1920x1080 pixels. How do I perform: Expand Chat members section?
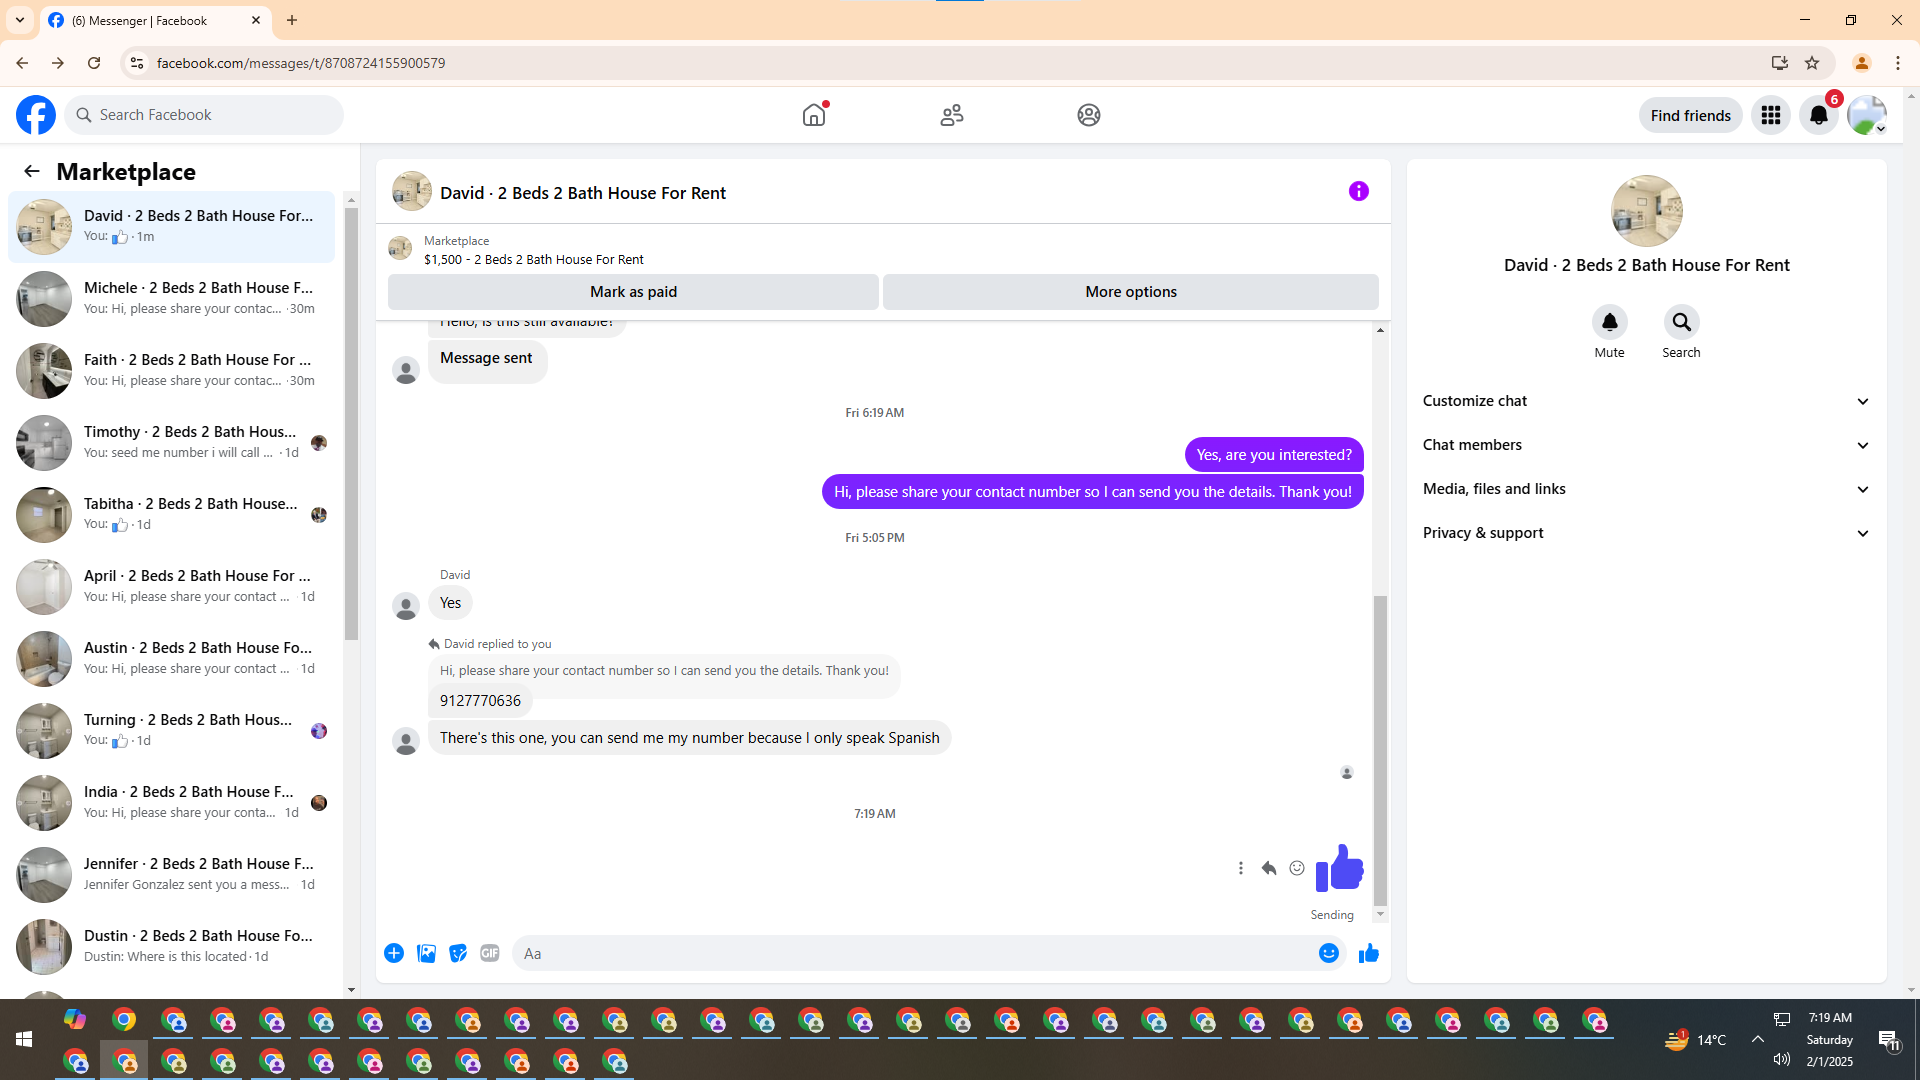[1646, 445]
